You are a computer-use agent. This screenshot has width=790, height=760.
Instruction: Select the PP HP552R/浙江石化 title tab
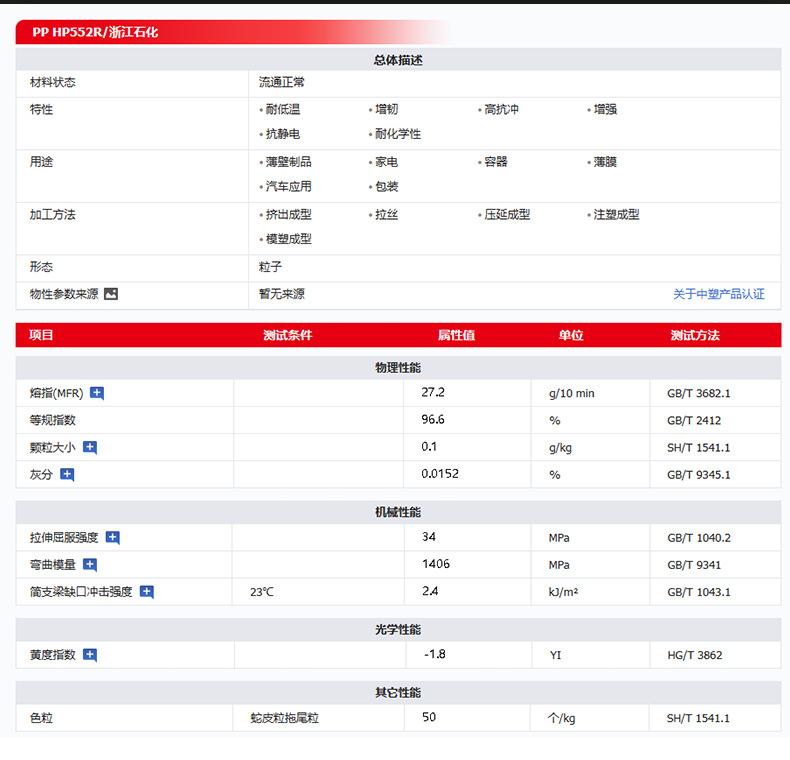[x=95, y=32]
